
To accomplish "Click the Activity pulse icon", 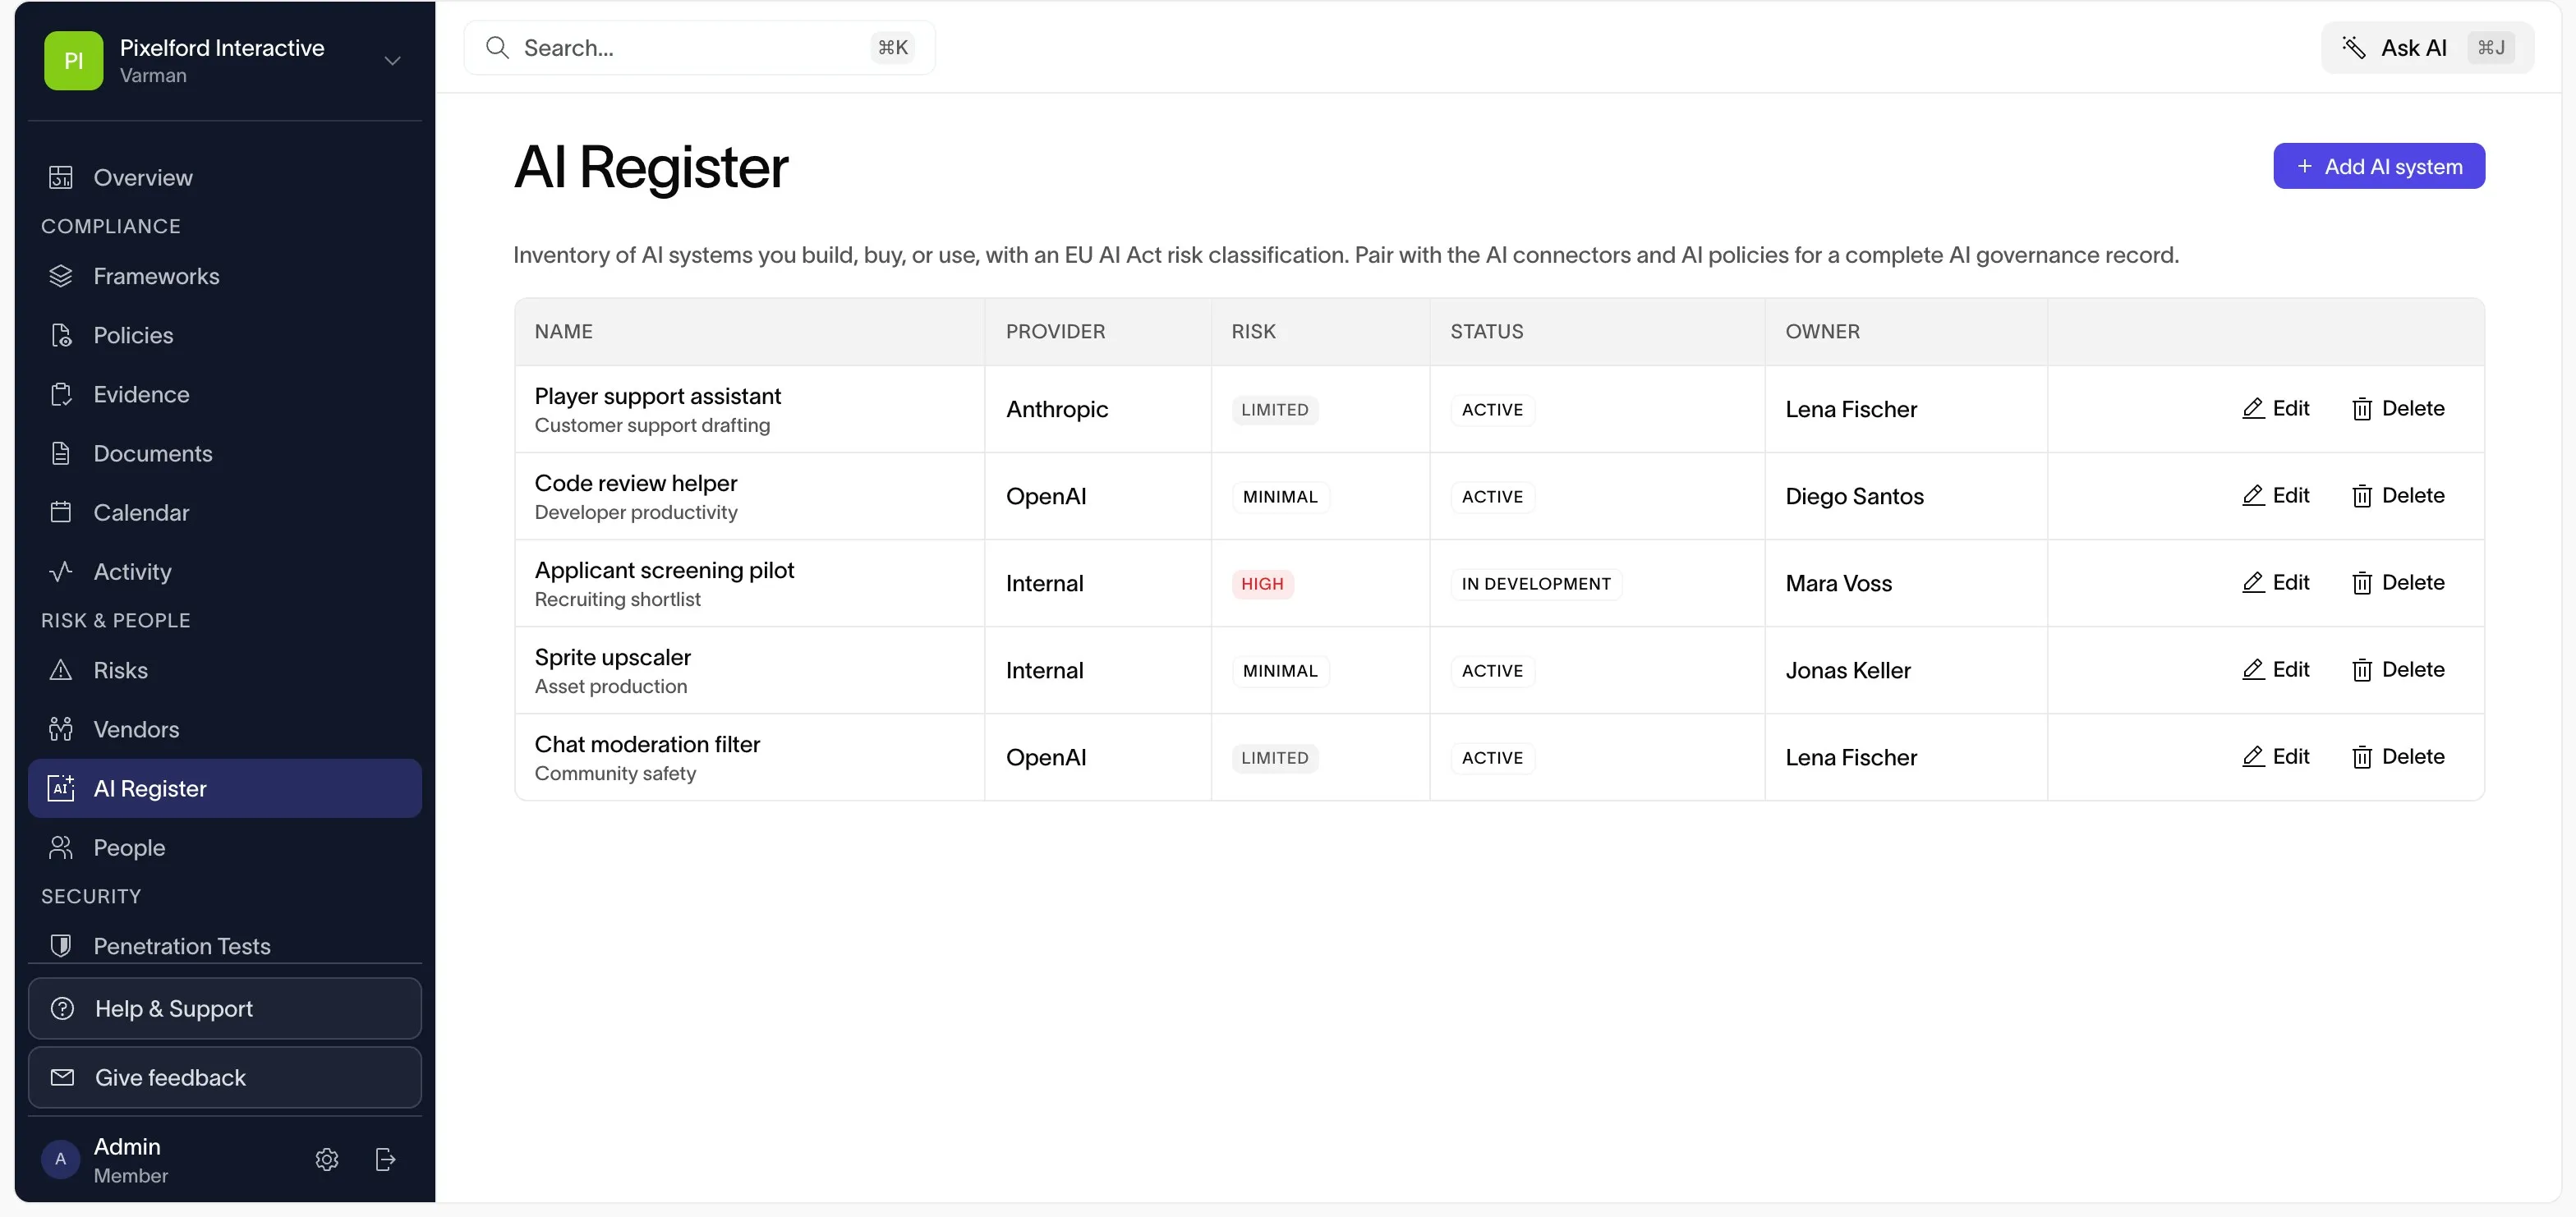I will 61,571.
